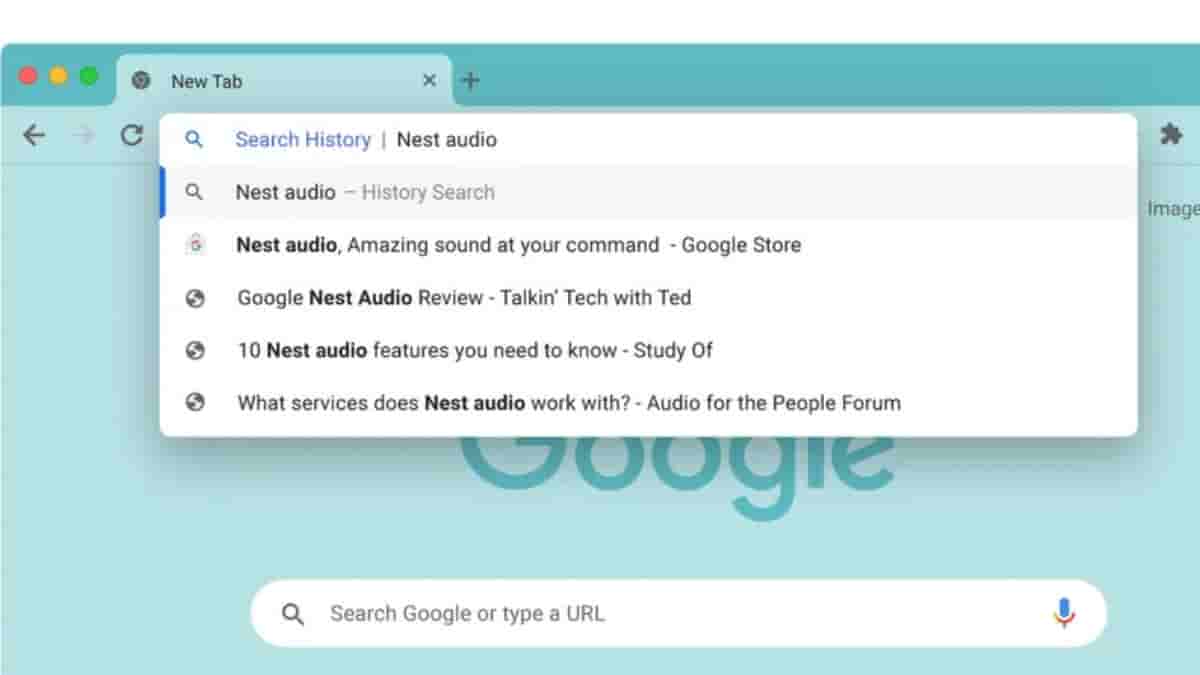Reload the page with refresh icon

(131, 135)
